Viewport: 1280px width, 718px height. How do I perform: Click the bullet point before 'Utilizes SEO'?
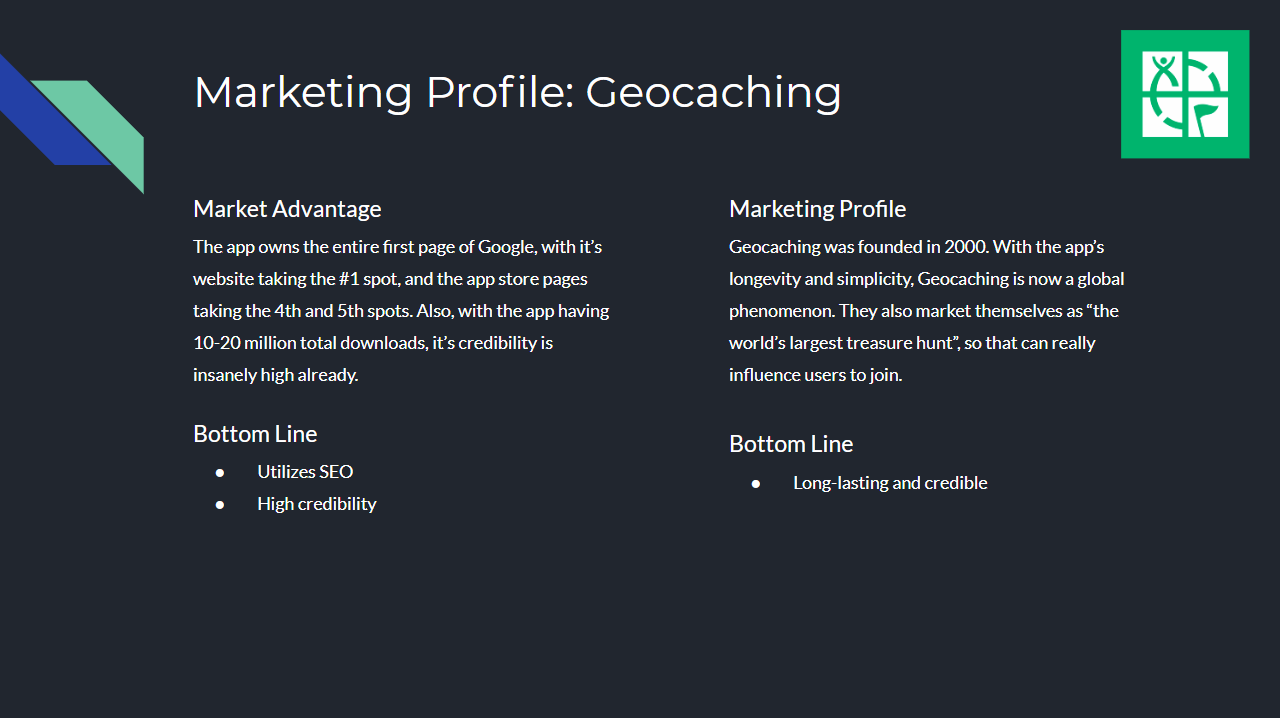pyautogui.click(x=220, y=473)
